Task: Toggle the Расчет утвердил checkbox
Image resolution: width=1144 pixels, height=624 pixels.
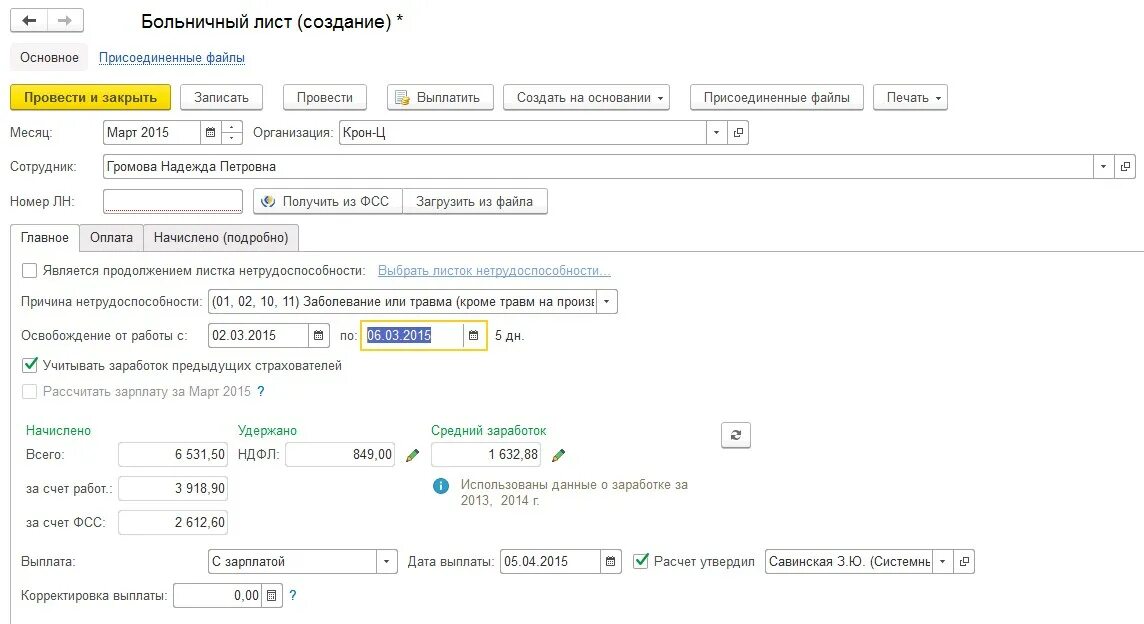Action: pyautogui.click(x=642, y=561)
